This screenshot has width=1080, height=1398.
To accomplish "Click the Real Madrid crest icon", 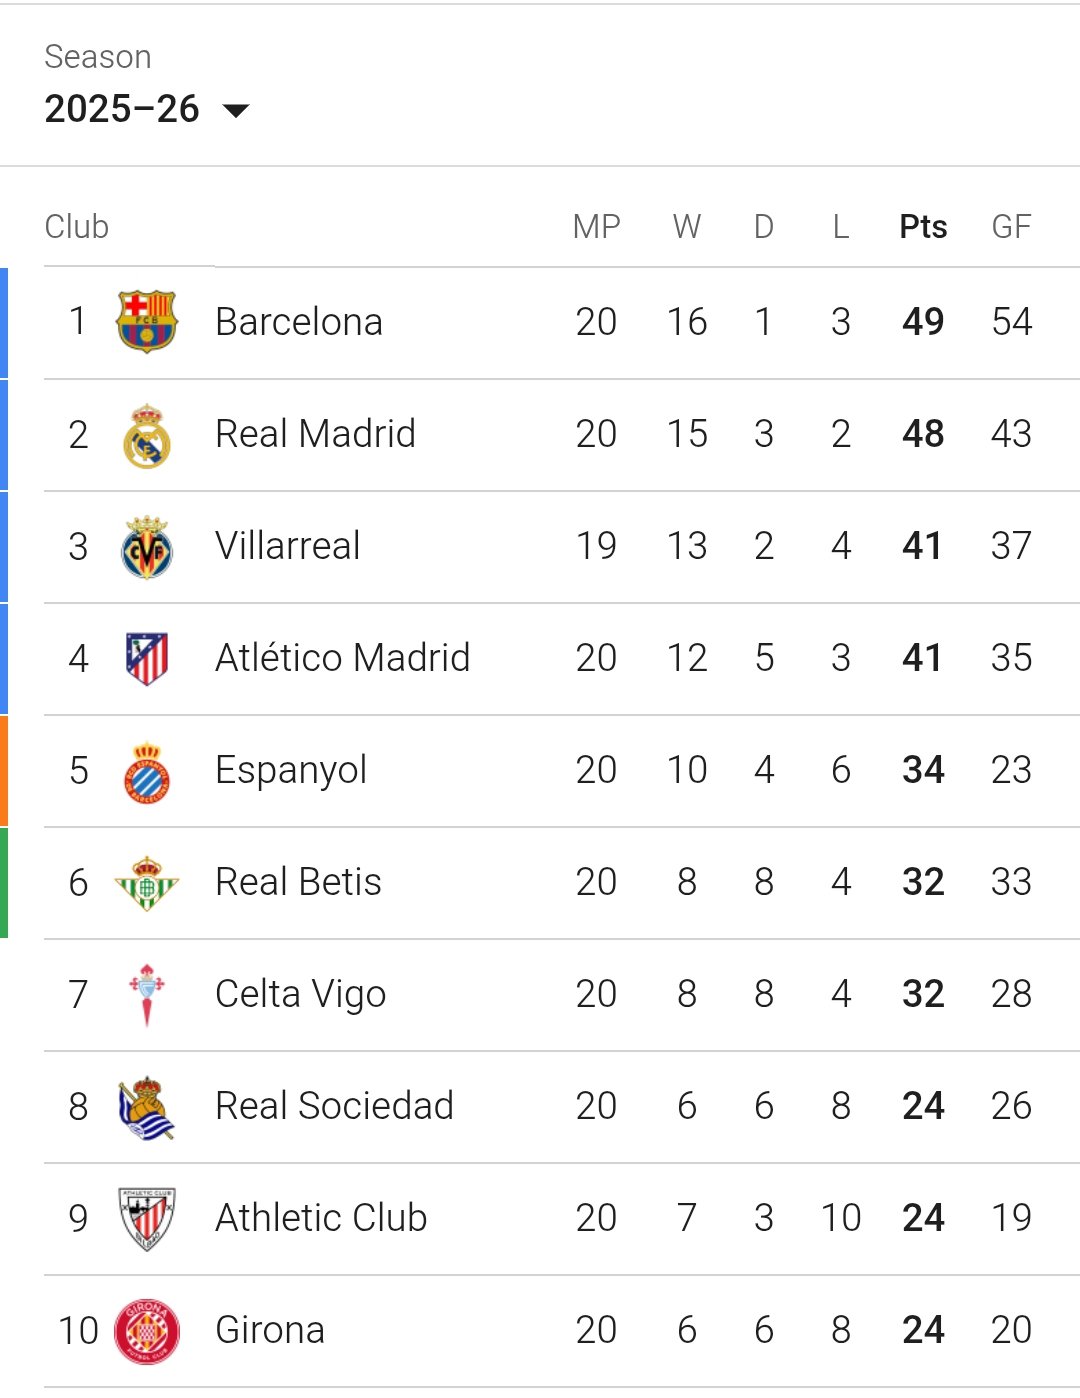I will click(x=147, y=435).
